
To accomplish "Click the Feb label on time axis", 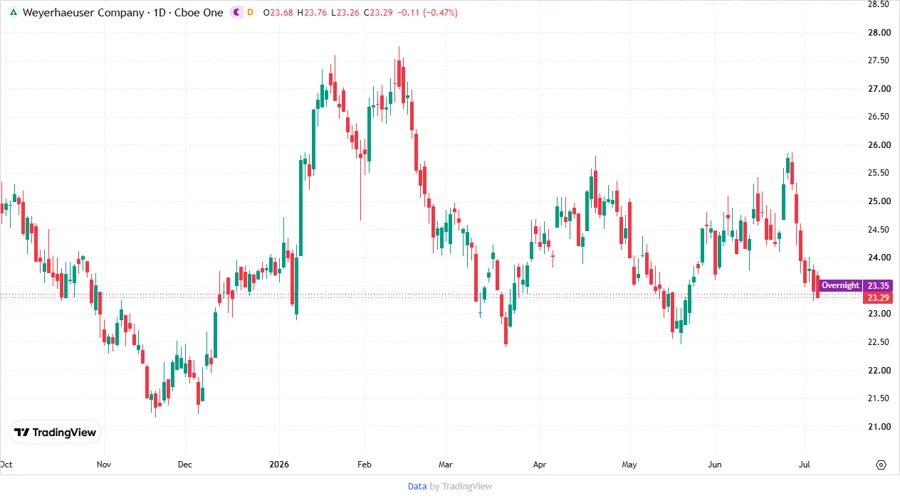I will (364, 464).
